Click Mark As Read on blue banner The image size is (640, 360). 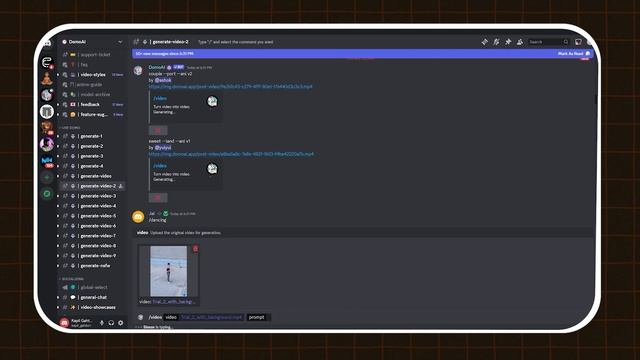pos(574,53)
